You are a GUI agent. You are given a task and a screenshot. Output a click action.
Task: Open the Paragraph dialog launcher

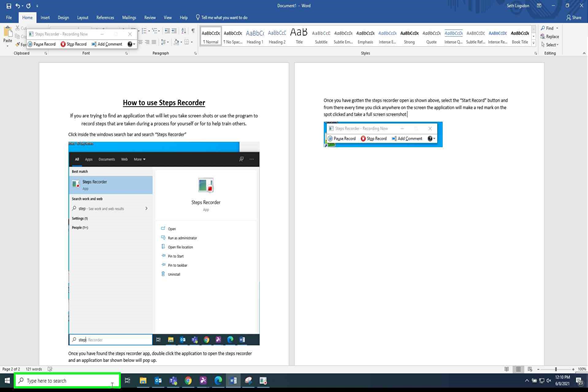pos(195,54)
